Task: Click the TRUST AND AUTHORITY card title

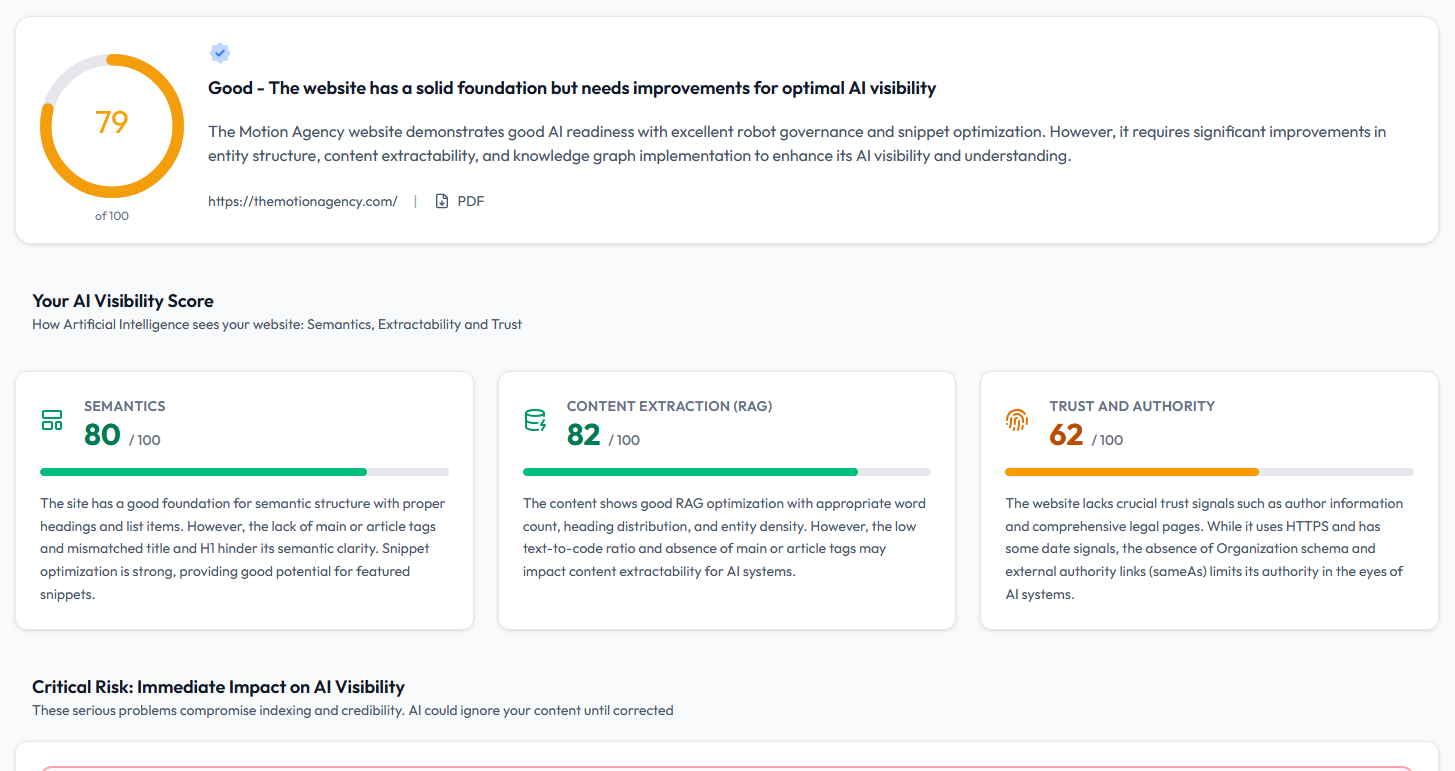Action: tap(1132, 406)
